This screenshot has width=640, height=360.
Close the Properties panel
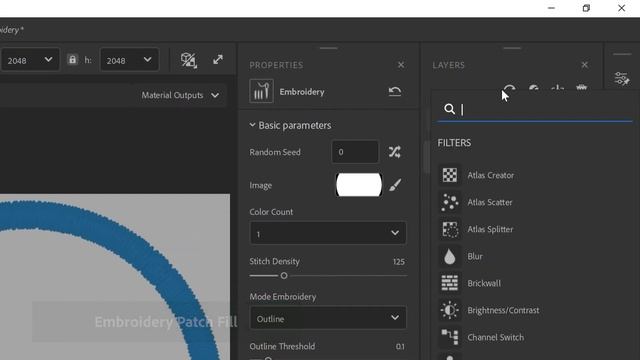[401, 65]
